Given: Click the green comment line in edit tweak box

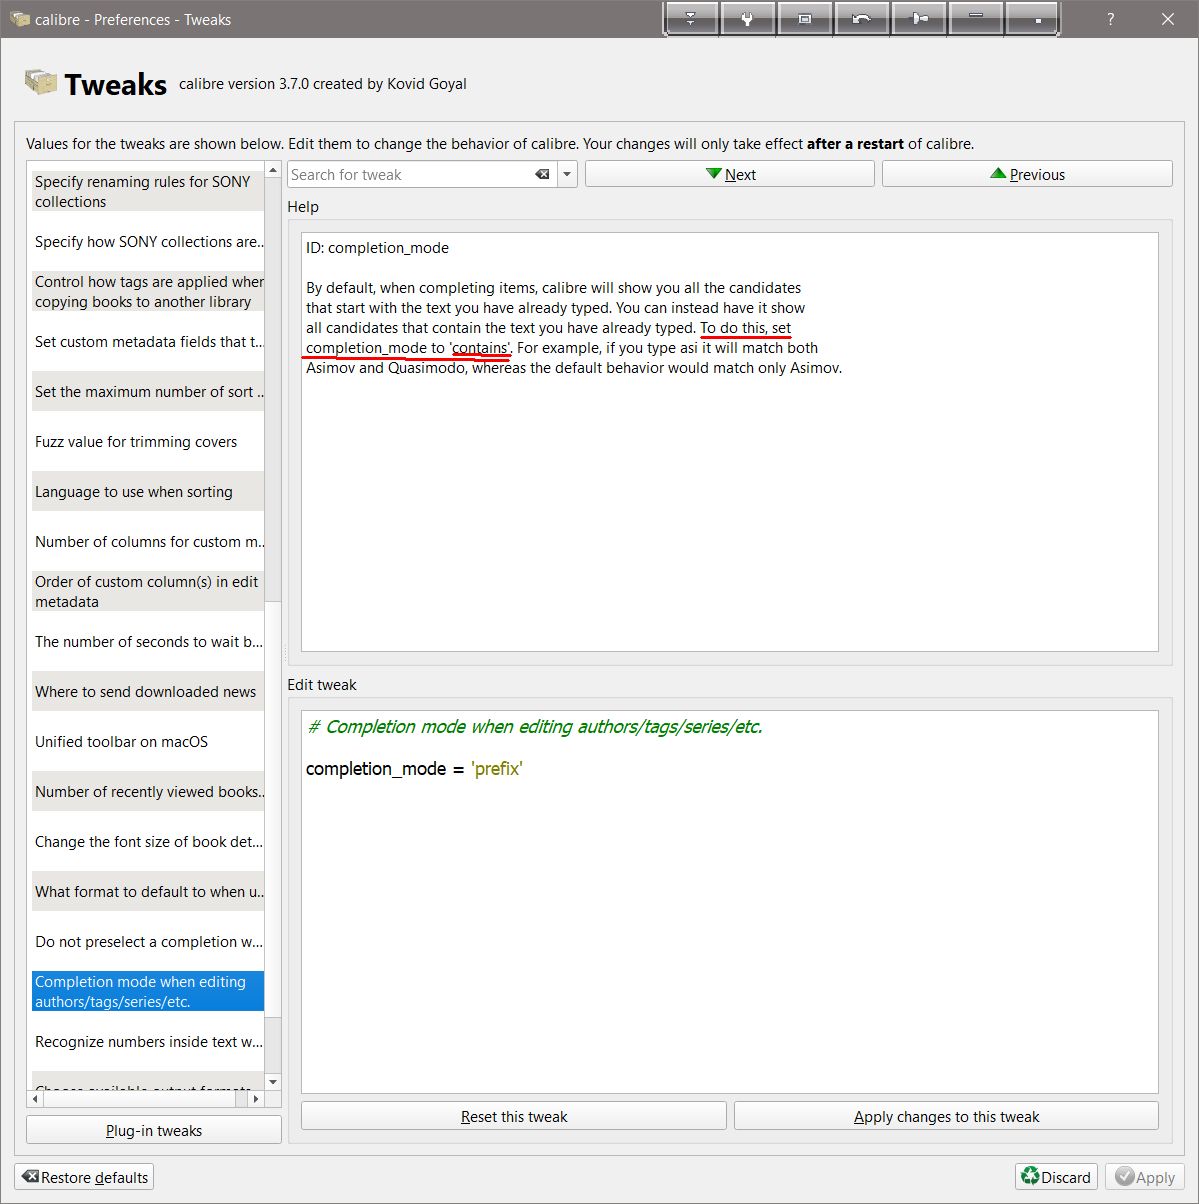Looking at the screenshot, I should point(535,726).
